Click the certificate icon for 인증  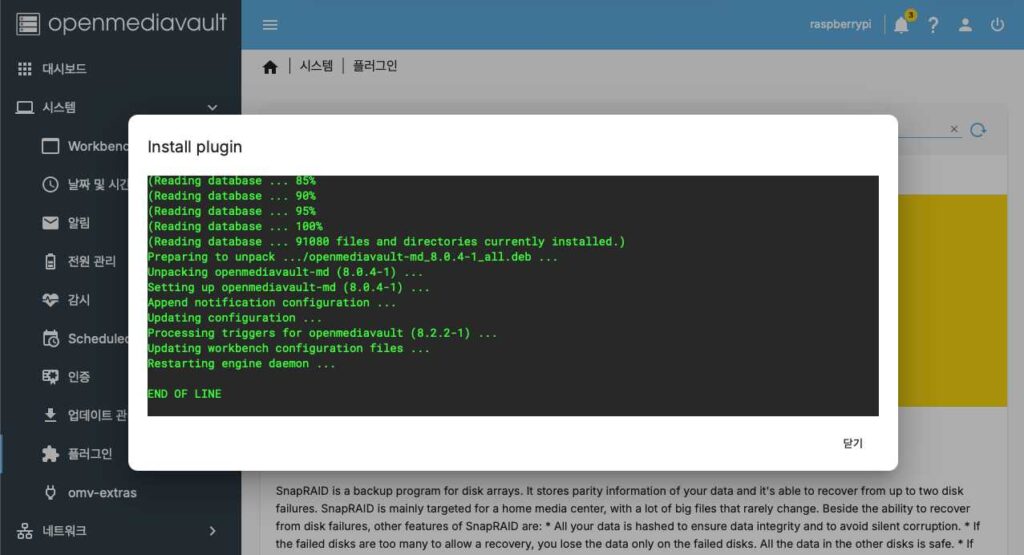click(x=50, y=377)
